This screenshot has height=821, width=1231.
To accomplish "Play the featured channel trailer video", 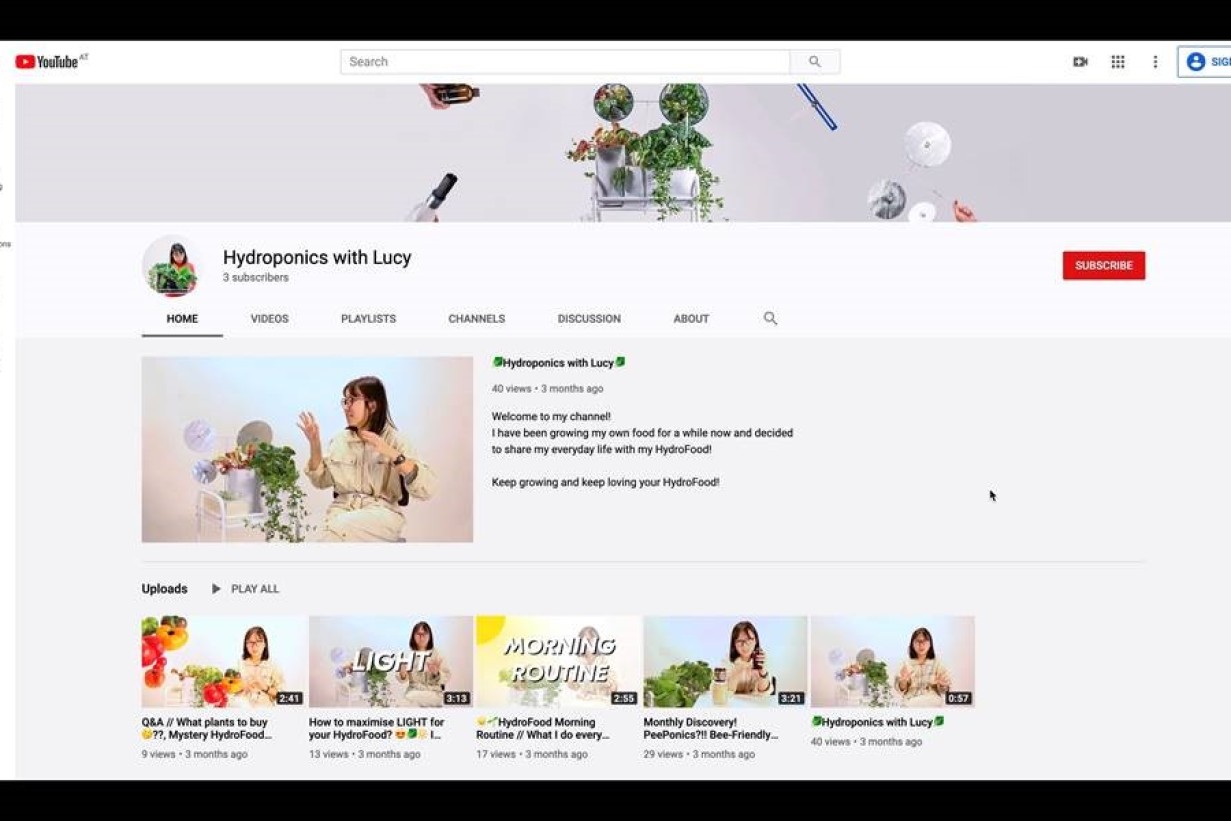I will click(307, 450).
